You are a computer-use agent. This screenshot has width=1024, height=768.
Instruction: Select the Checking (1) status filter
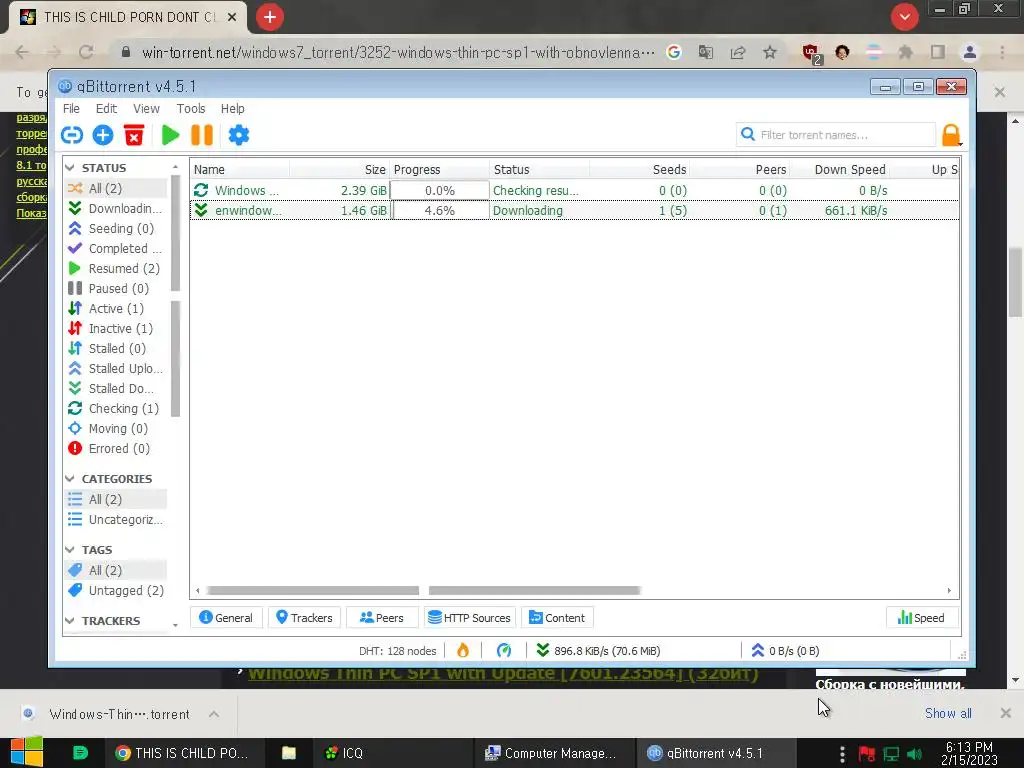[114, 408]
